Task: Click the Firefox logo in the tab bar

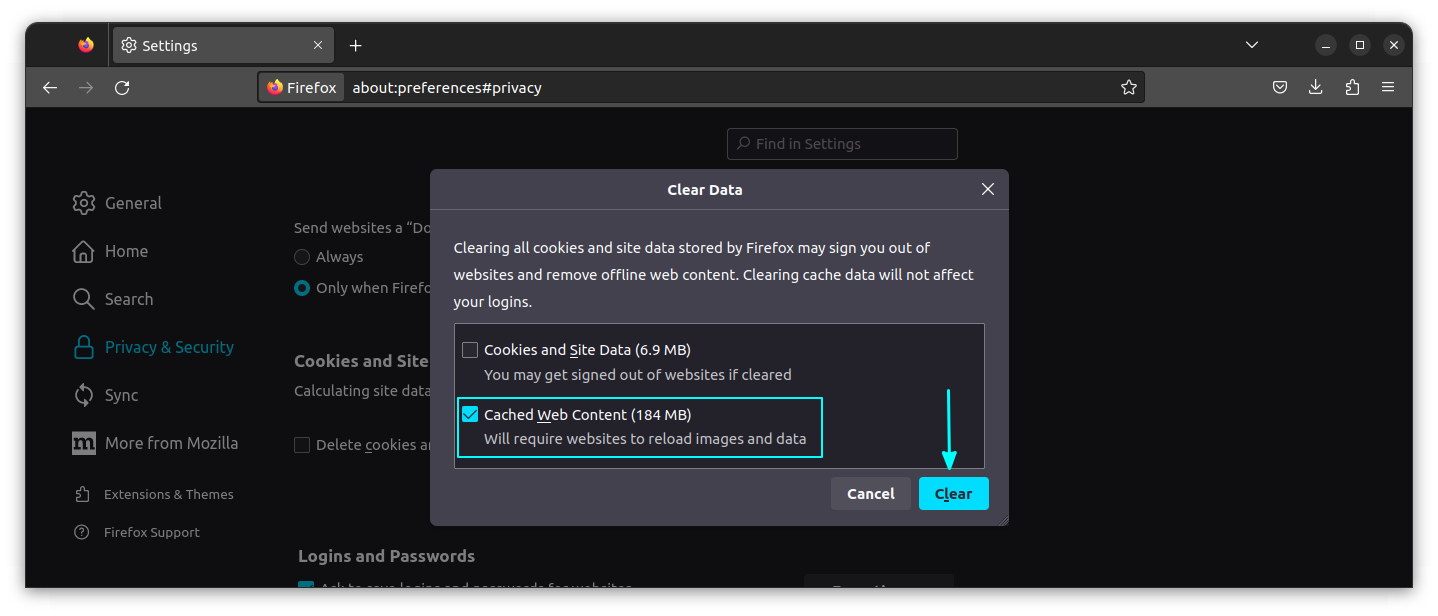Action: 86,45
